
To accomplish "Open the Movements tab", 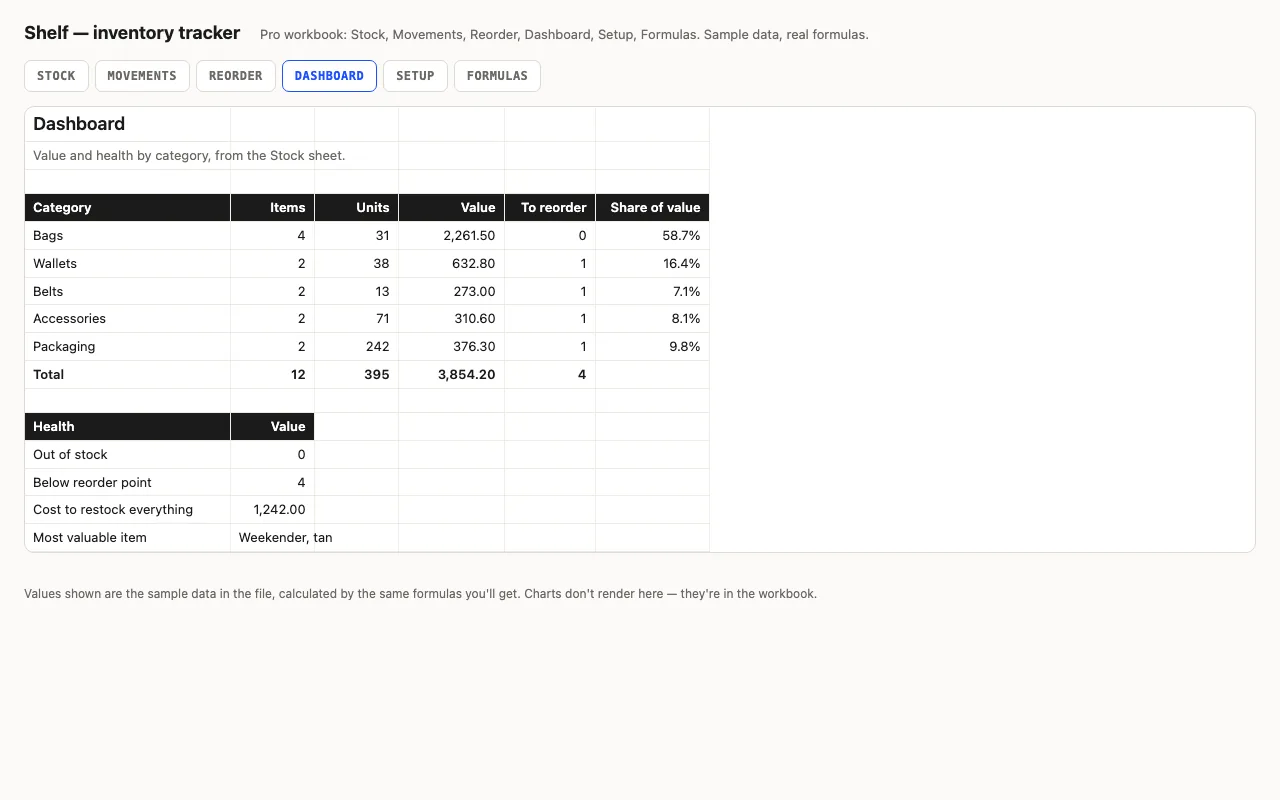I will click(x=142, y=76).
